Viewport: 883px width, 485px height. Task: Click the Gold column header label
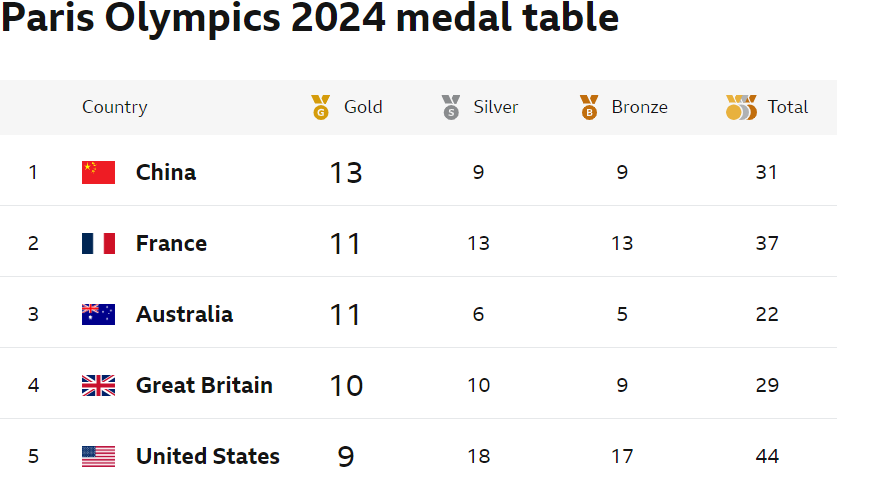[363, 107]
